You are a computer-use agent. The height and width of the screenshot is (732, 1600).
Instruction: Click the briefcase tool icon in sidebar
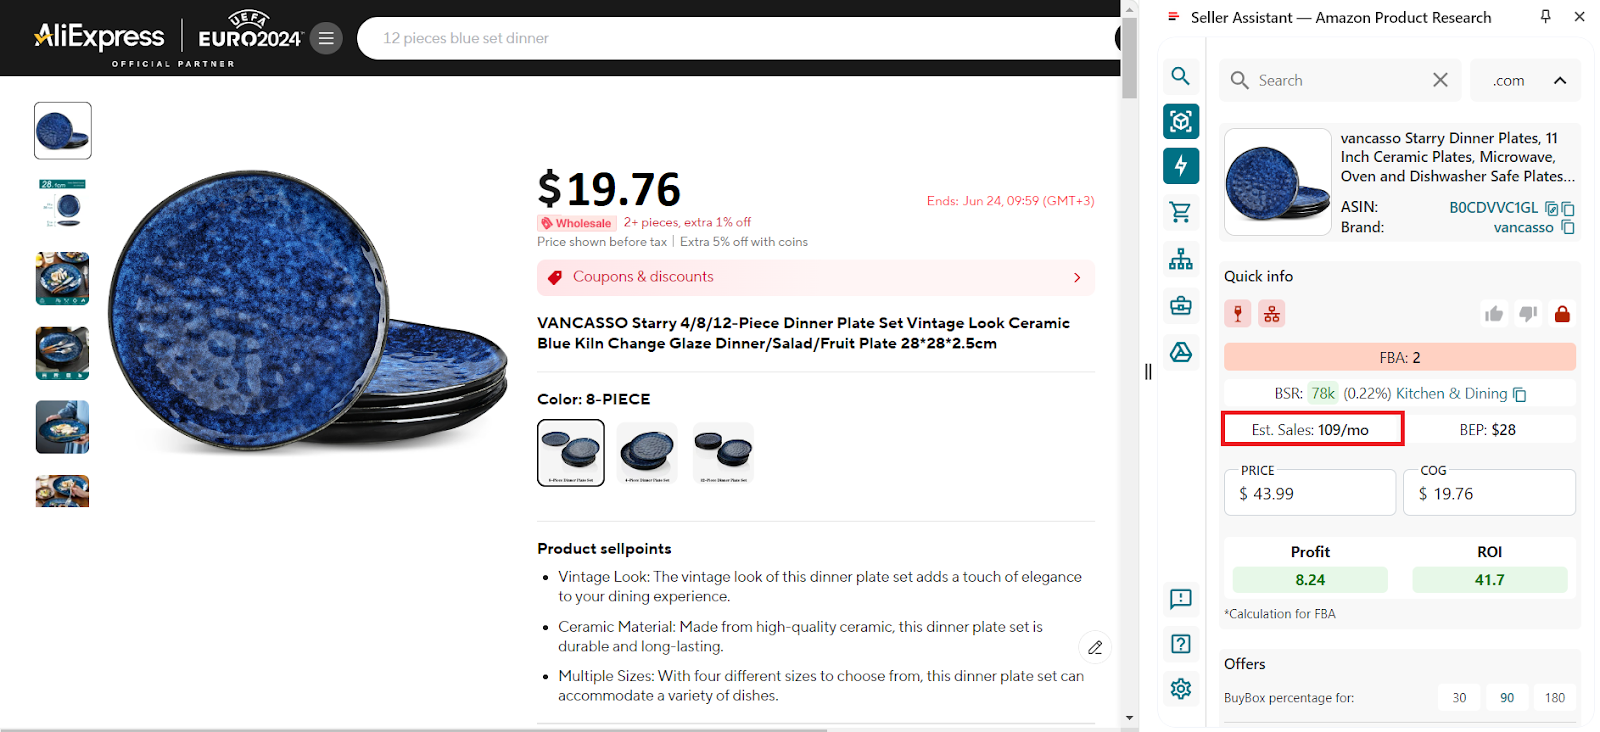1181,306
